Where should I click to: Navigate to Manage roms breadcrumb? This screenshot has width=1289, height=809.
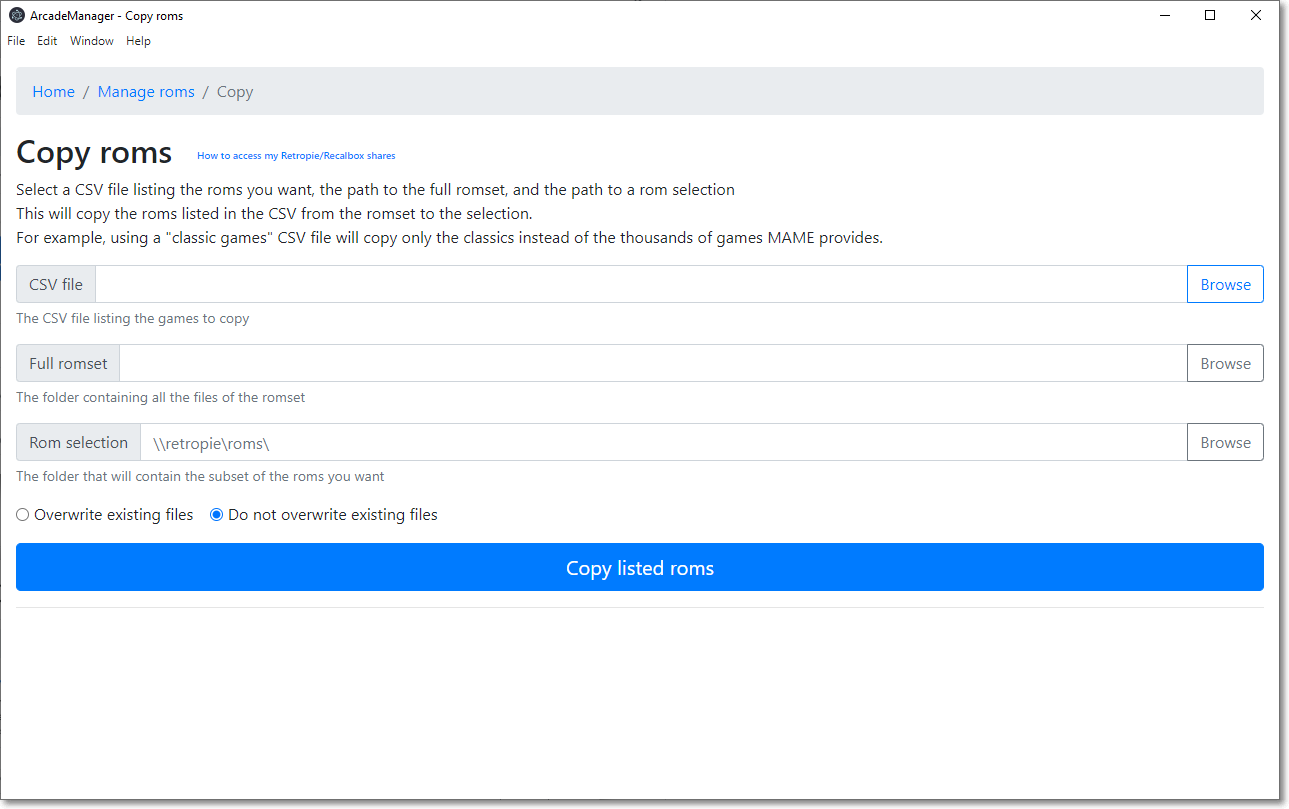(x=146, y=92)
